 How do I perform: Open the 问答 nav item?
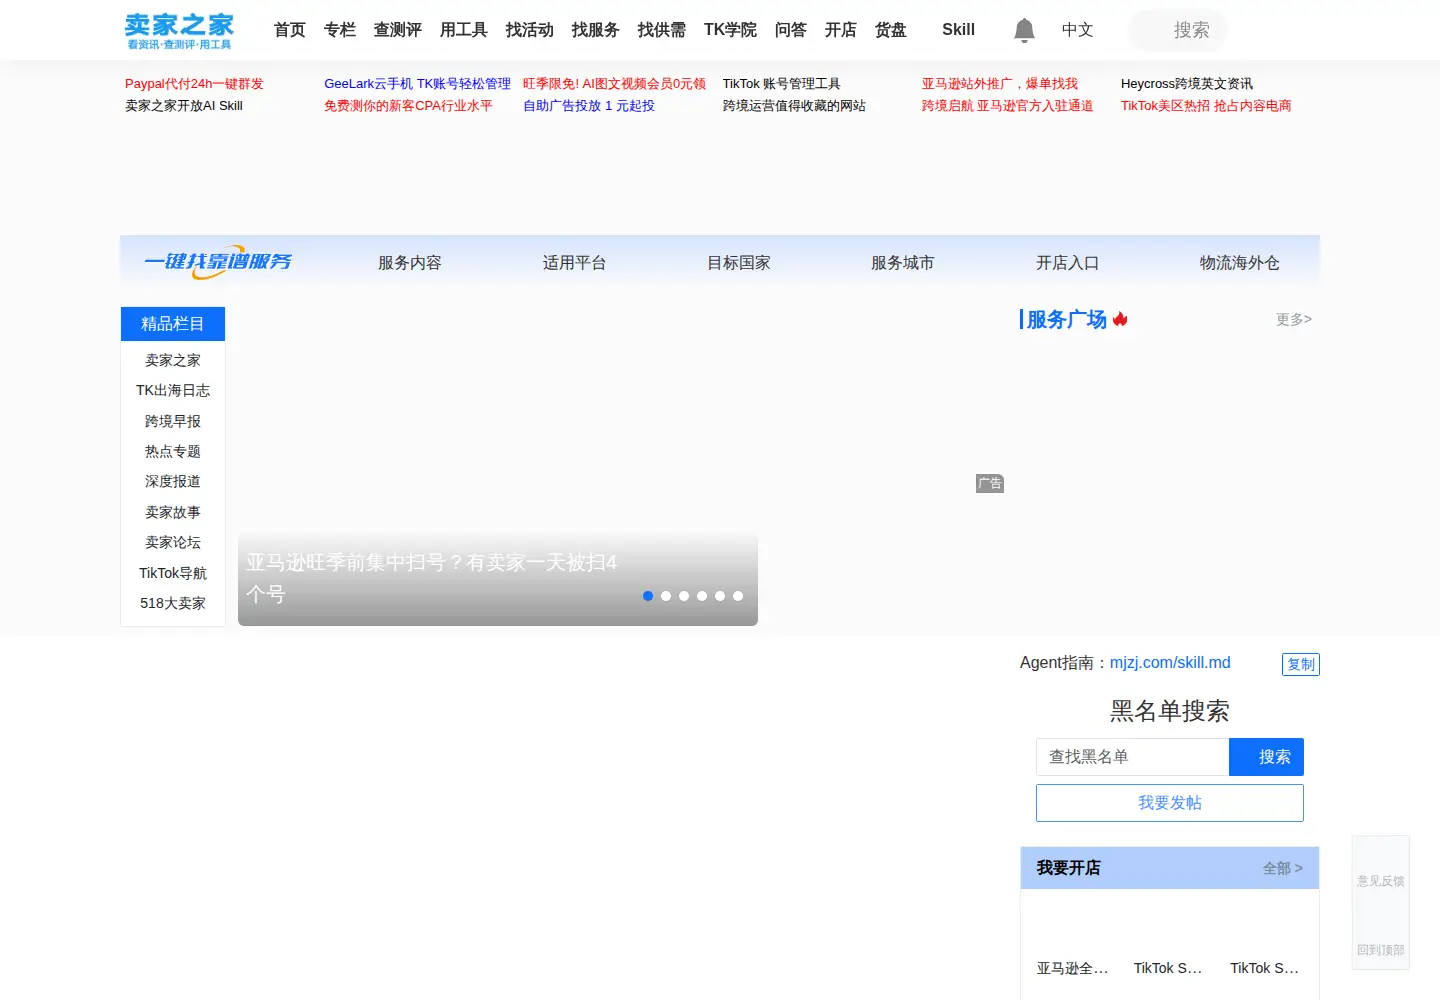791,30
